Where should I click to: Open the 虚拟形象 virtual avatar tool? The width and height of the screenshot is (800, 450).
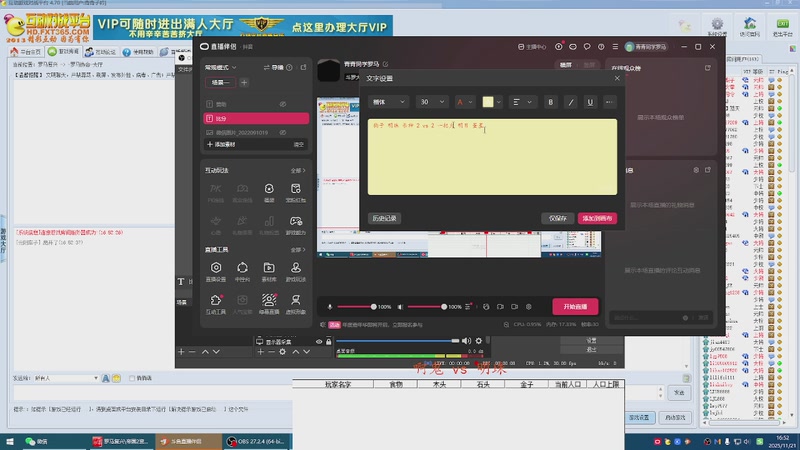click(x=295, y=304)
